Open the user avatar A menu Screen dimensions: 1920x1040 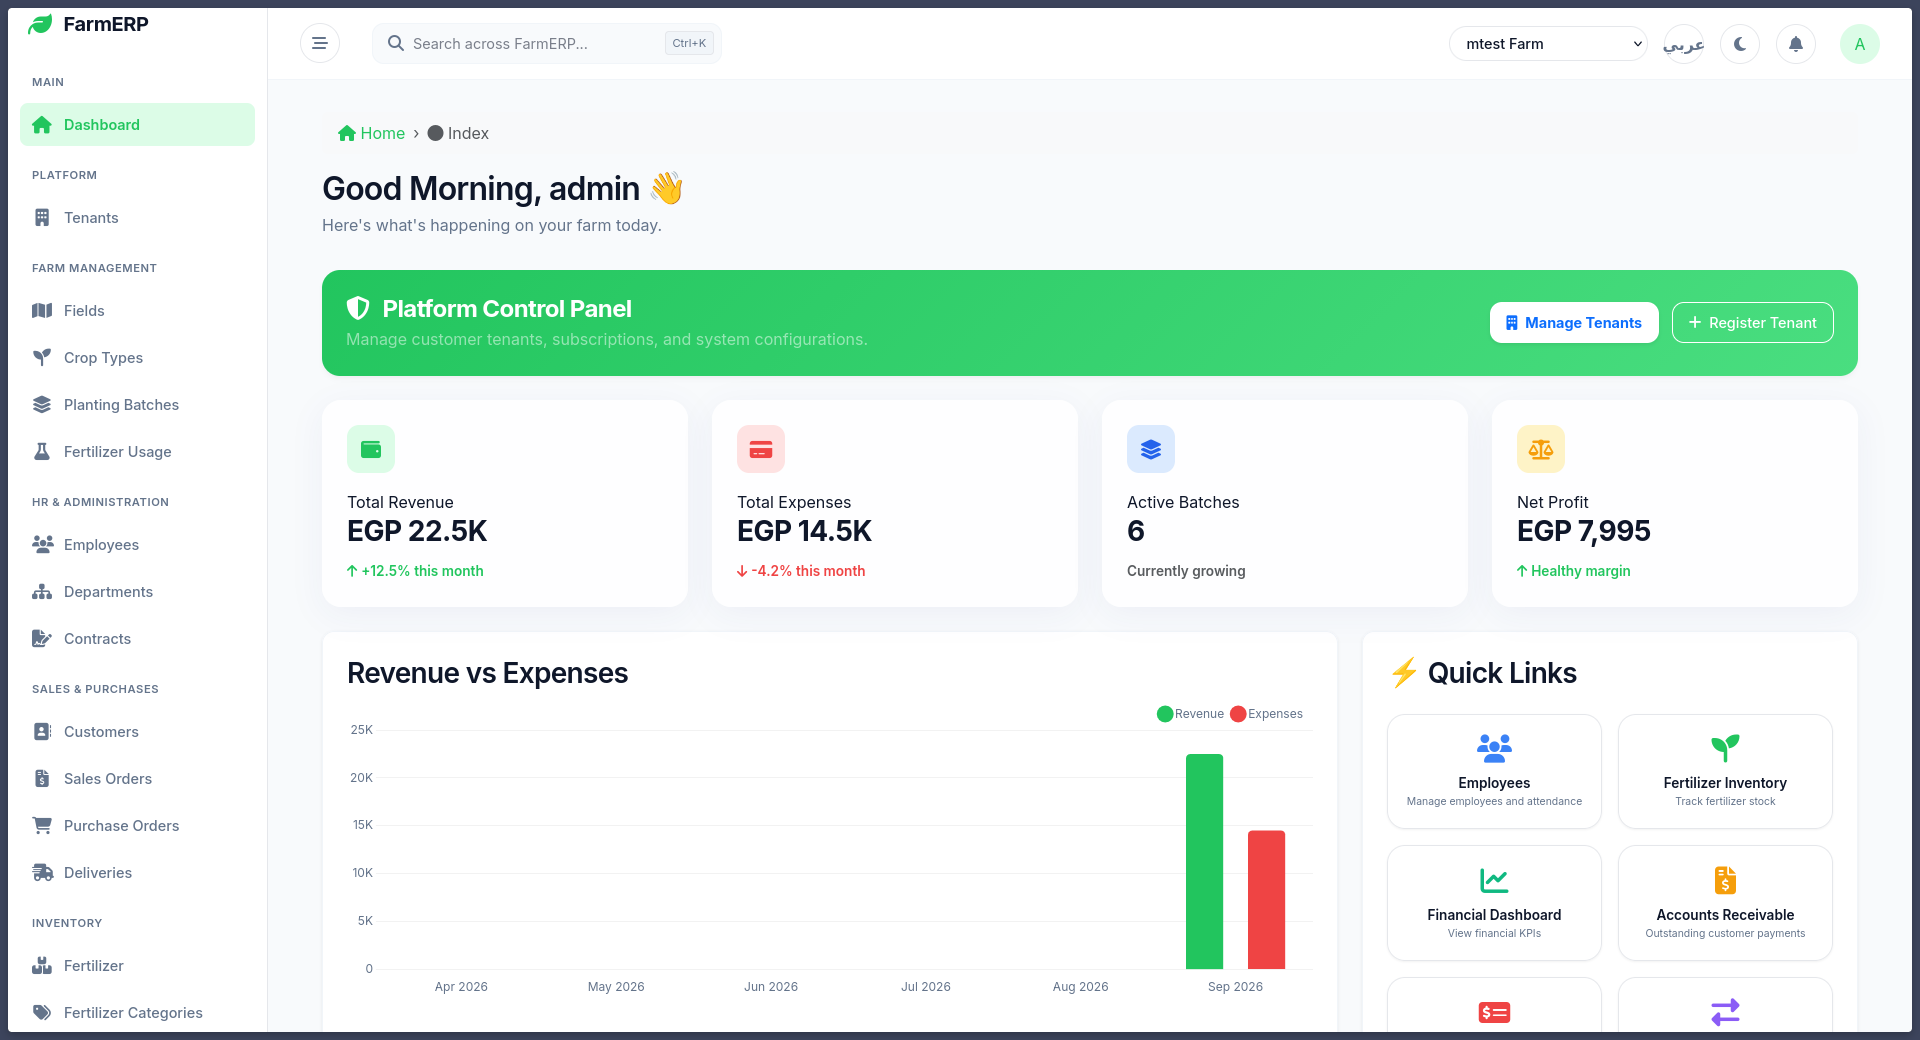(1860, 44)
